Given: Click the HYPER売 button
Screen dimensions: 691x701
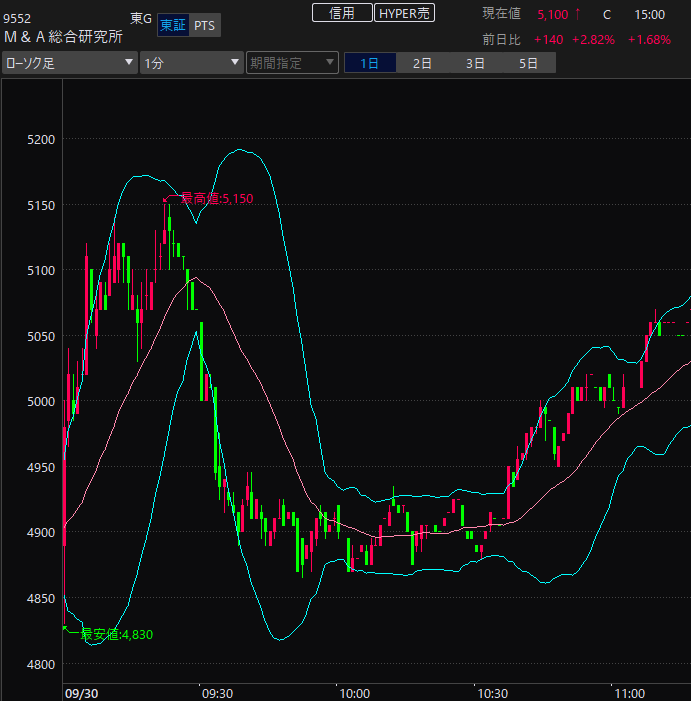Looking at the screenshot, I should [404, 13].
